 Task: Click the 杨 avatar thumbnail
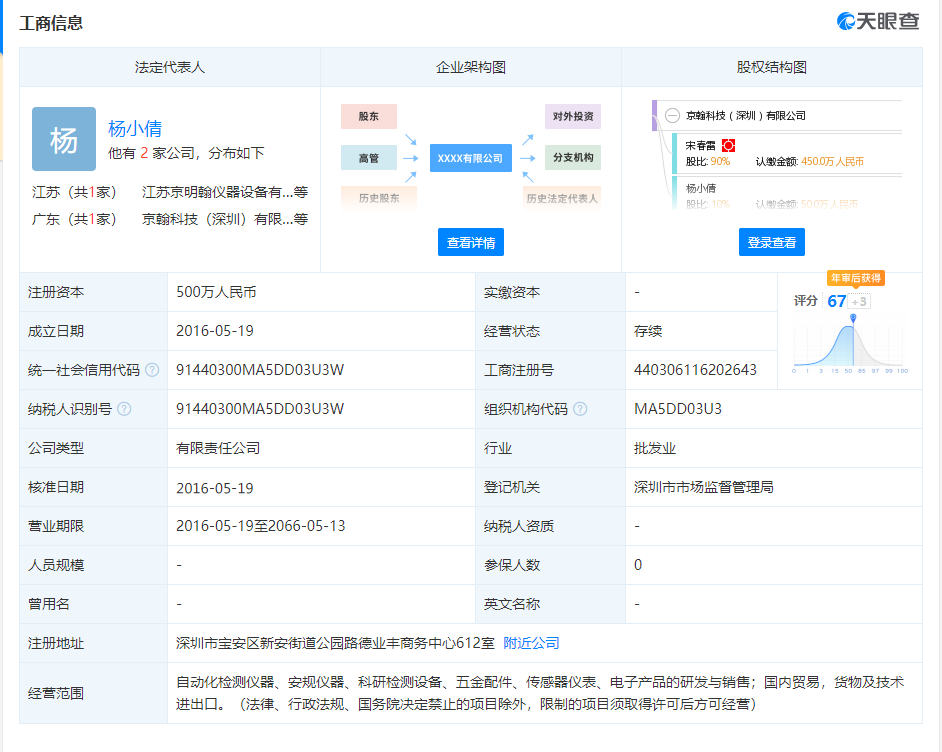pos(64,139)
